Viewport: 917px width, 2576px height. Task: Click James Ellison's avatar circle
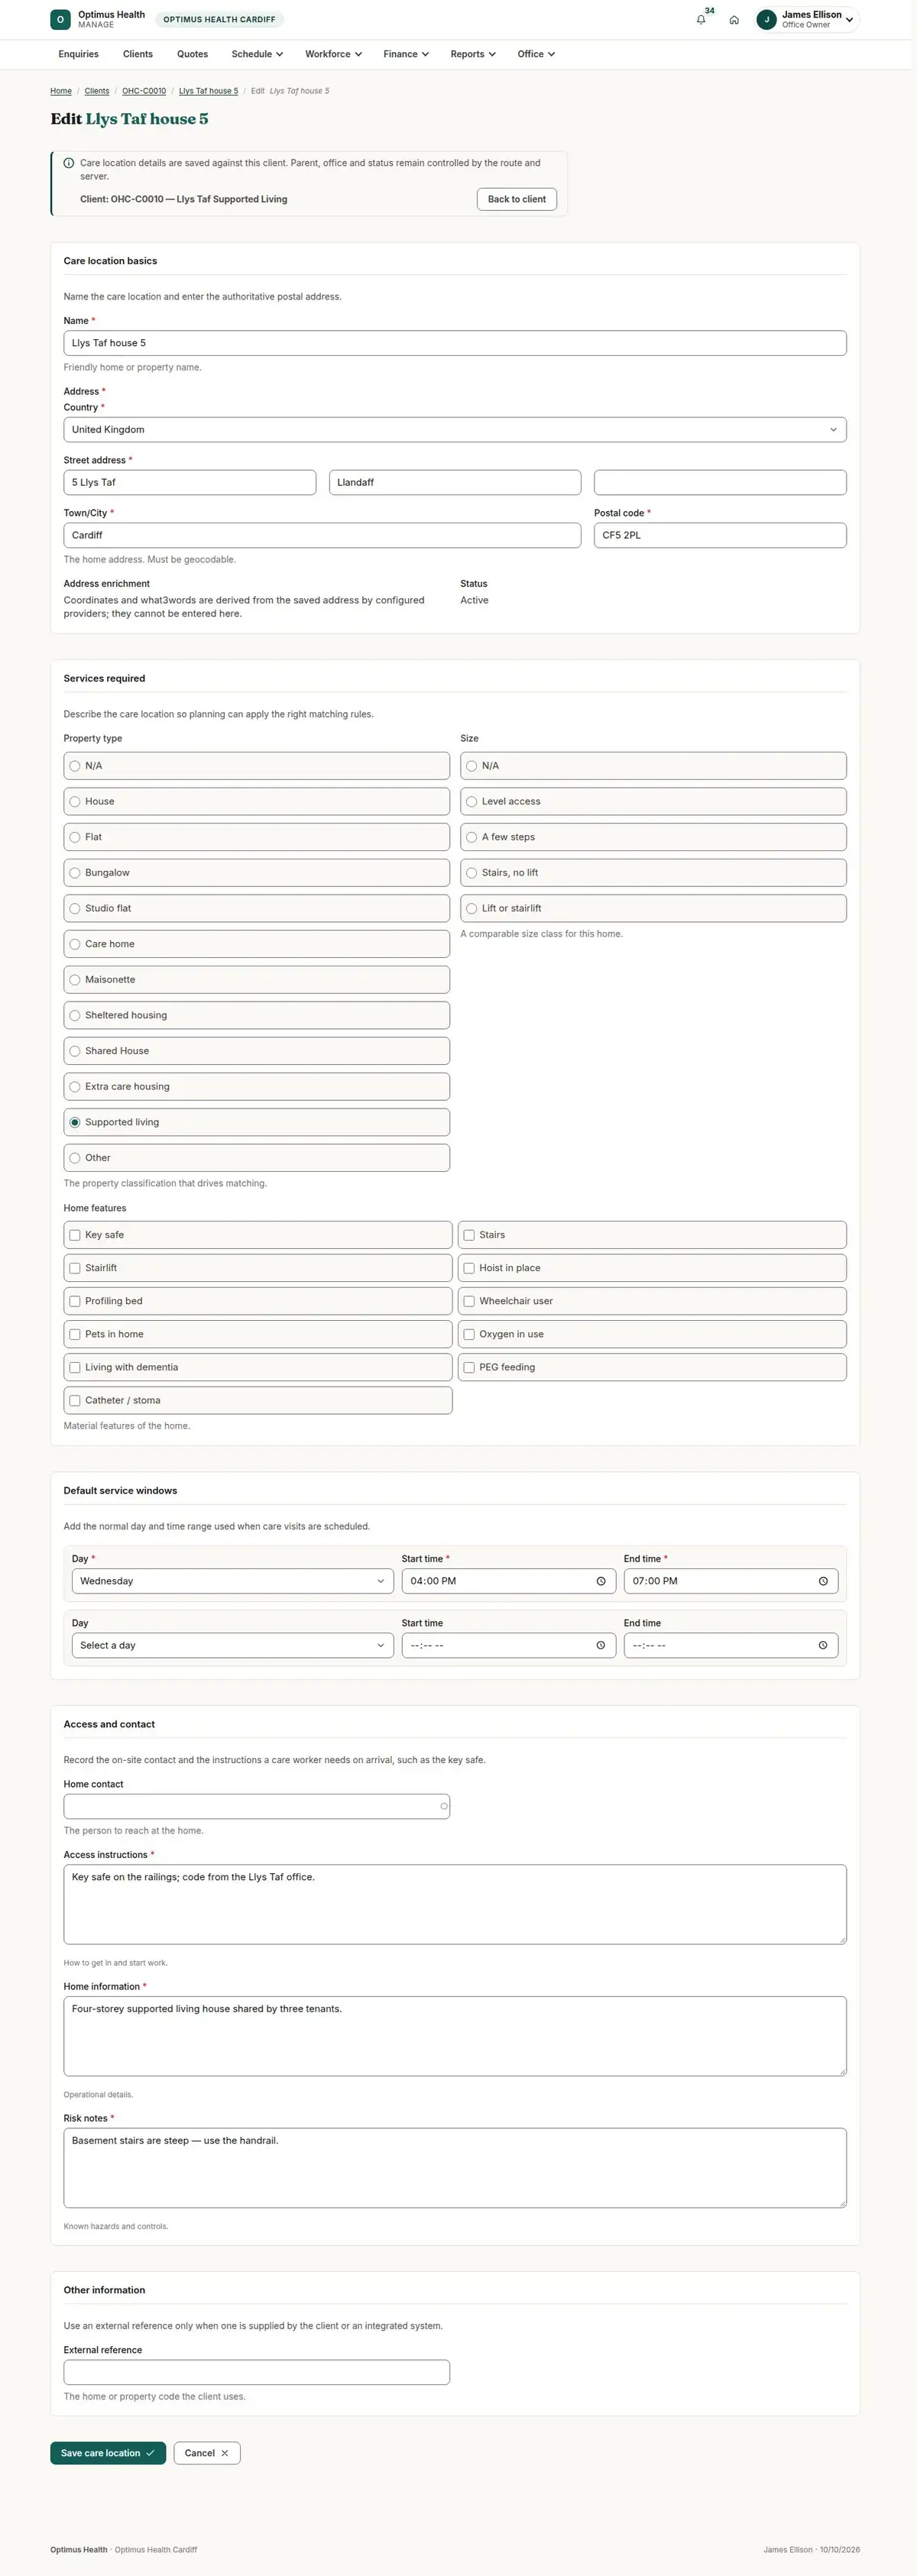tap(767, 19)
